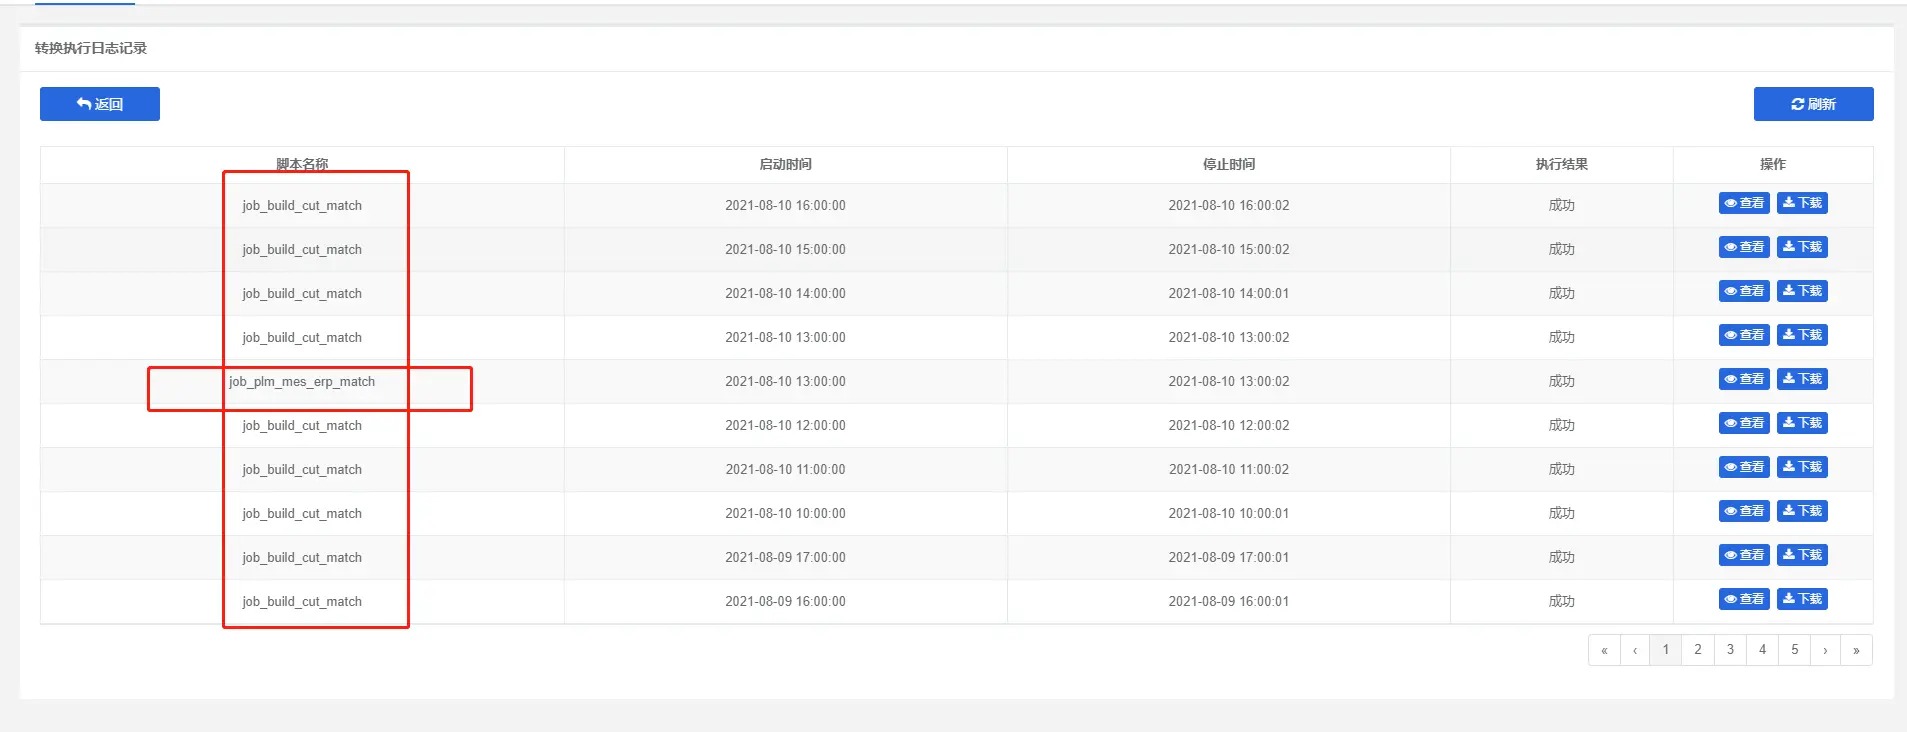Click 下载 on the 2021-08-10 12:00:00 row

click(1802, 423)
